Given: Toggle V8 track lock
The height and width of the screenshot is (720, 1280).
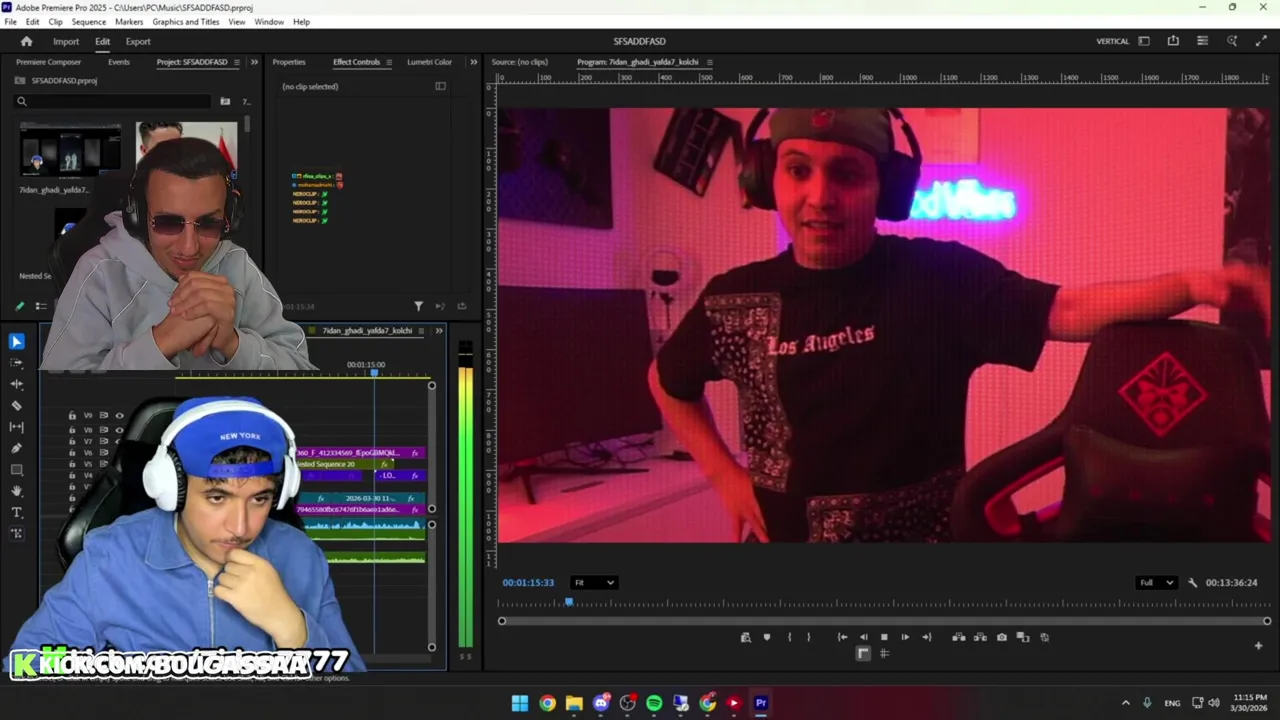Looking at the screenshot, I should tap(72, 430).
